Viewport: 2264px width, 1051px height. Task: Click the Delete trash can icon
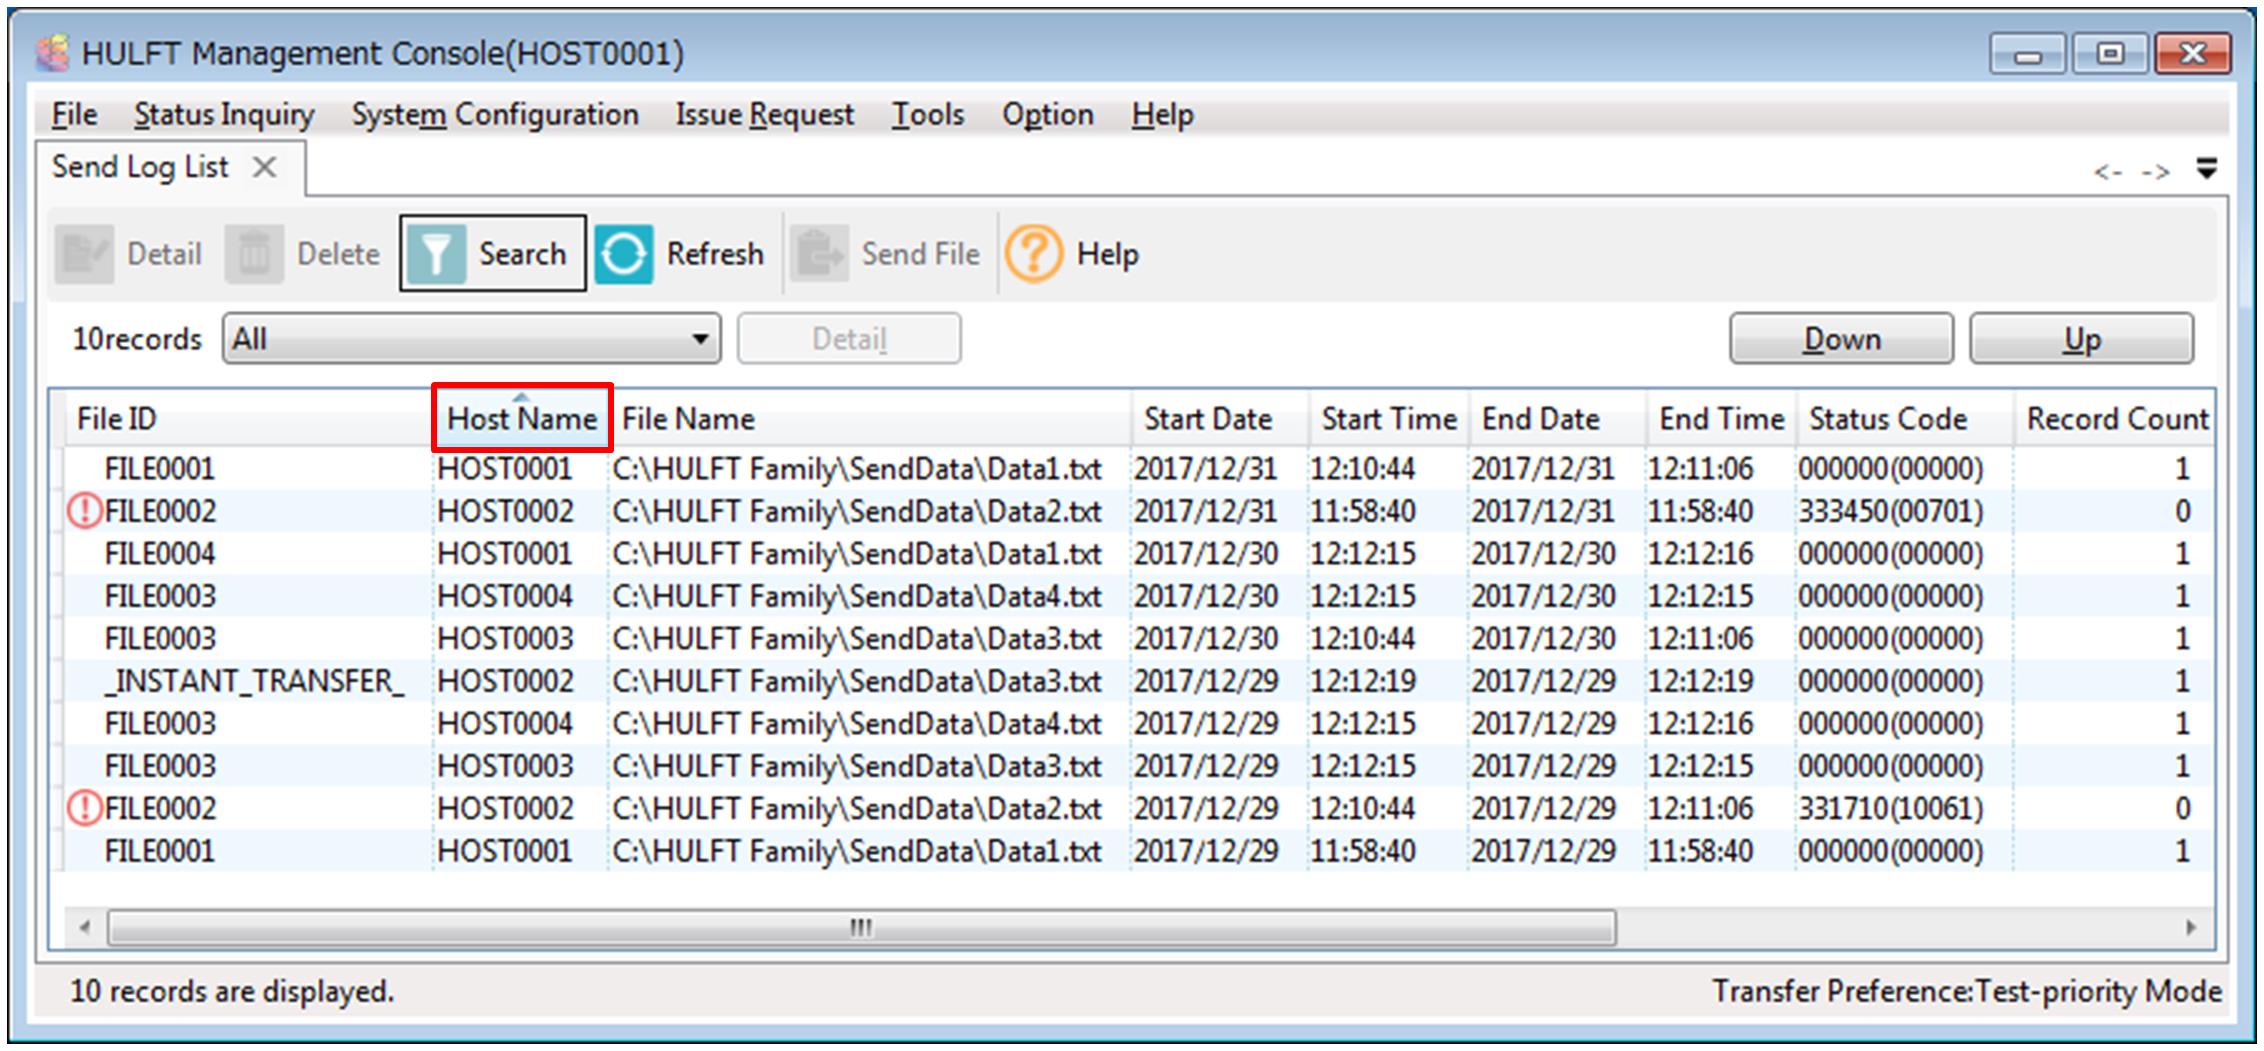point(254,254)
